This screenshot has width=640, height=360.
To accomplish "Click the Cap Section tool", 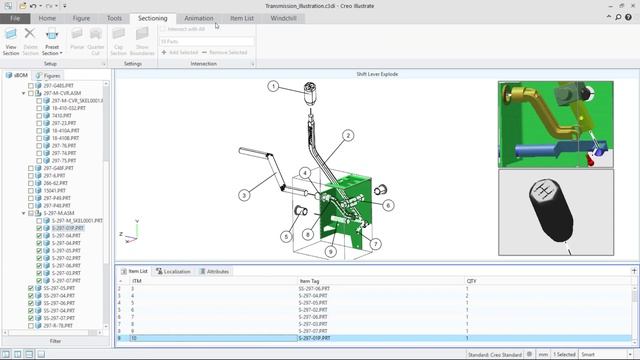I will (118, 42).
